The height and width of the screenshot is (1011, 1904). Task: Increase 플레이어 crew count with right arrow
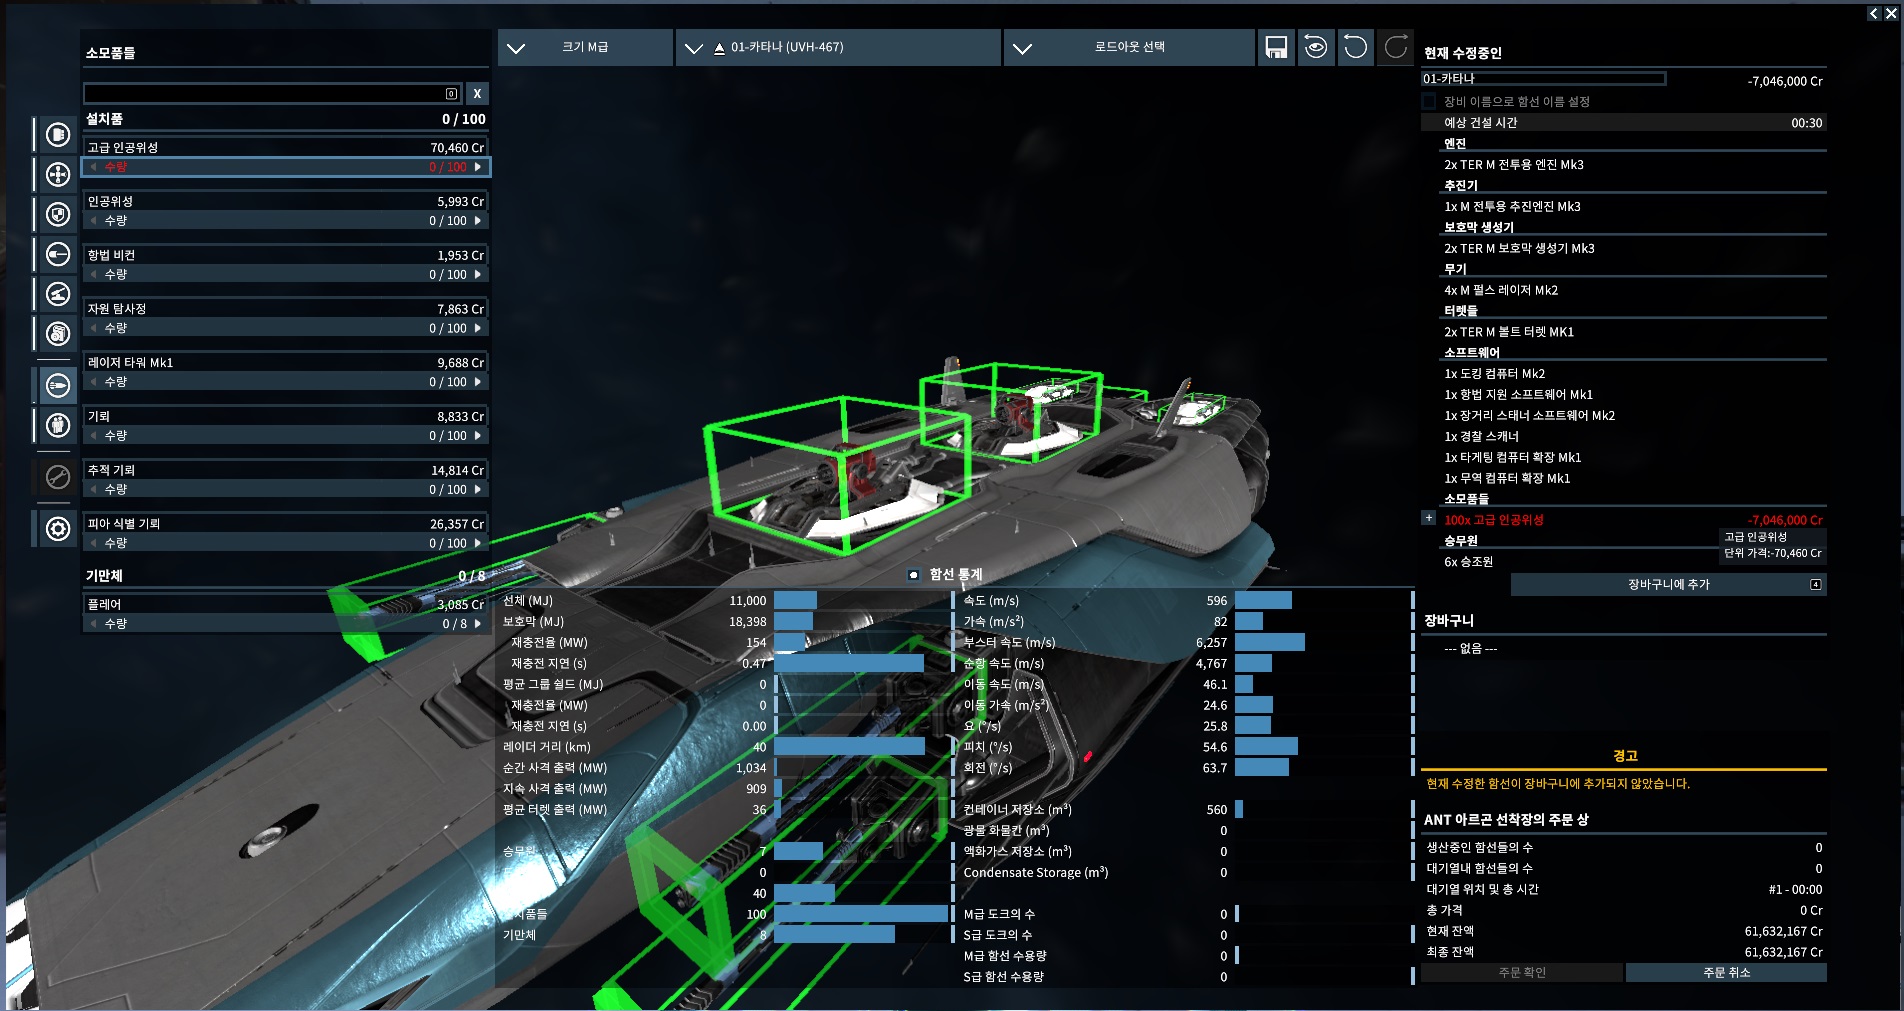tap(478, 623)
